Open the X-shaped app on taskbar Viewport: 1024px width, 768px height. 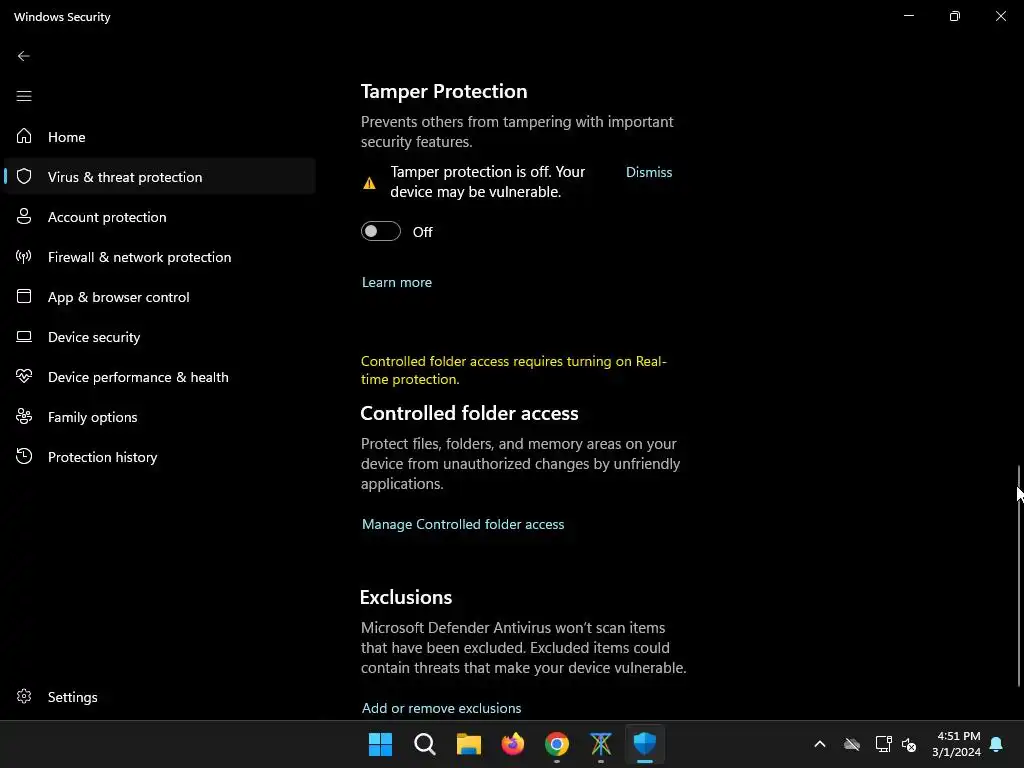pyautogui.click(x=601, y=744)
